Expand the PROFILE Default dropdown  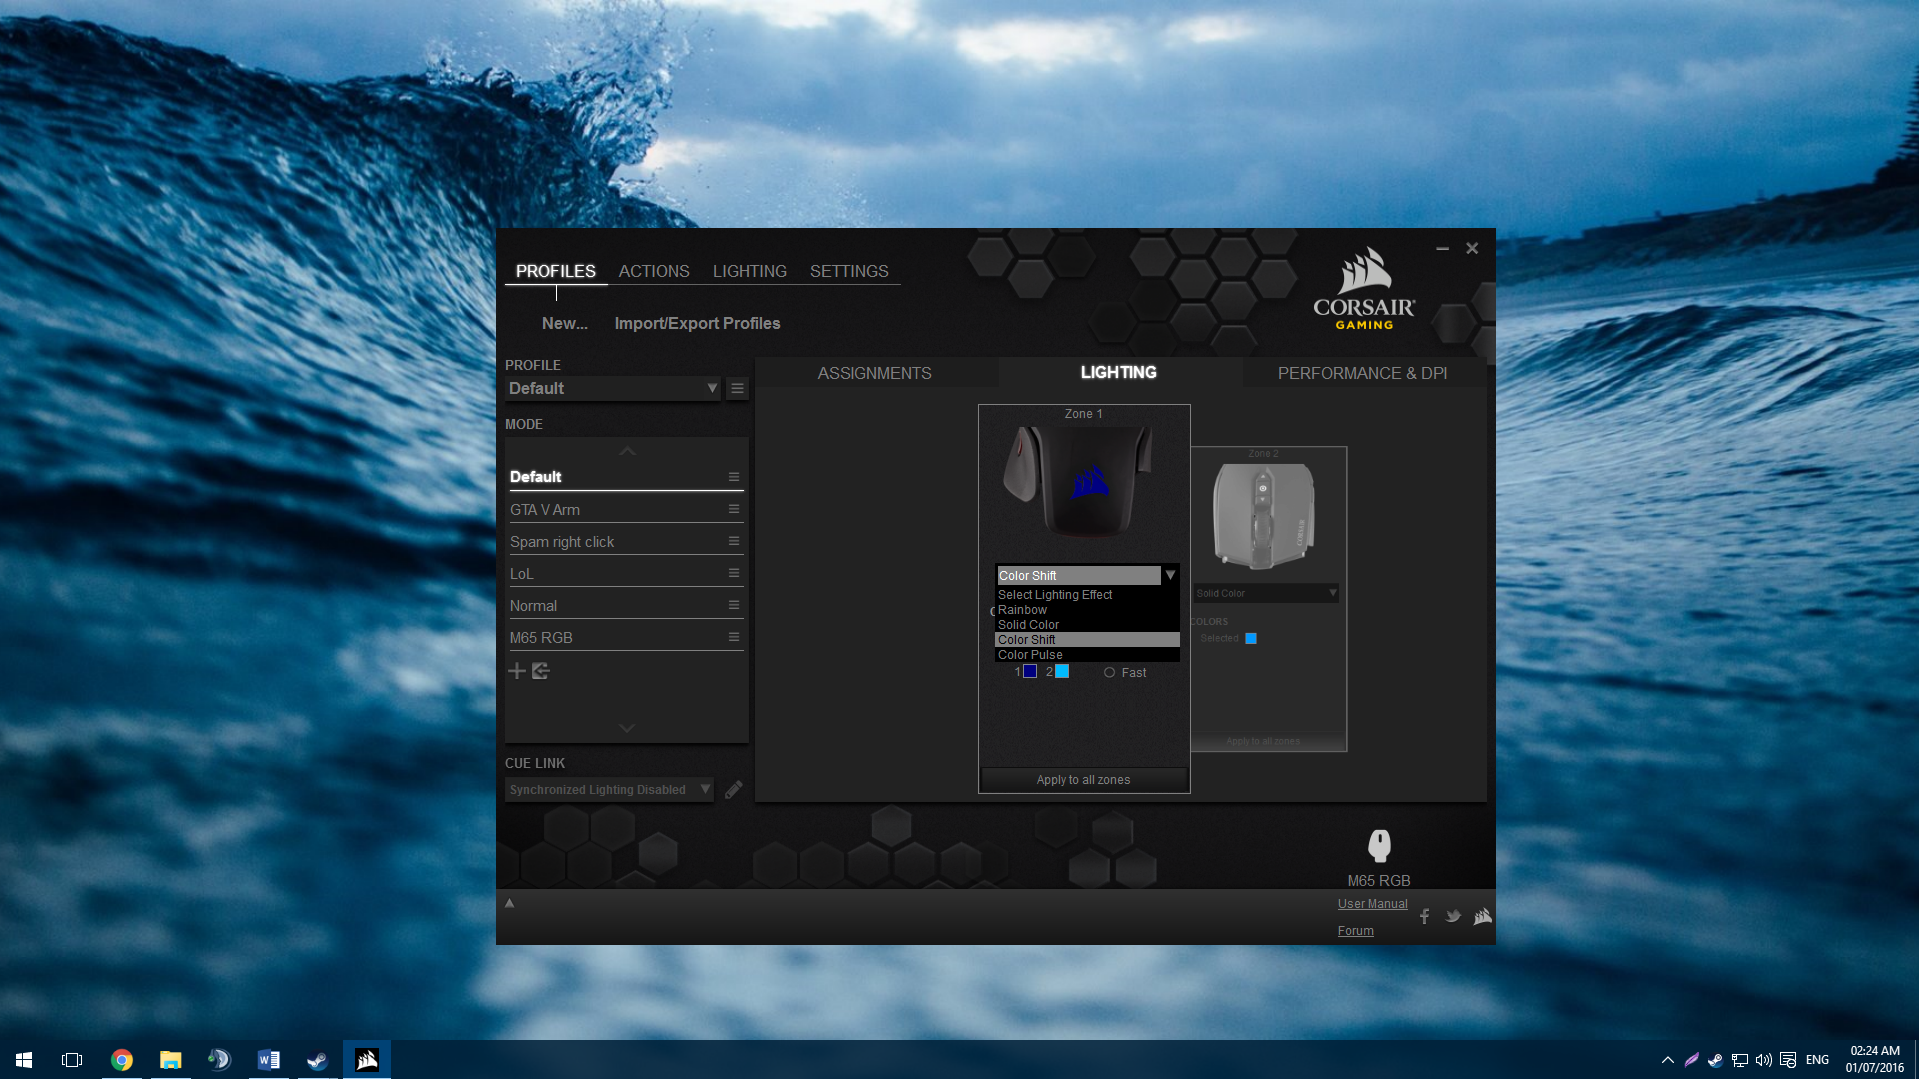coord(613,388)
